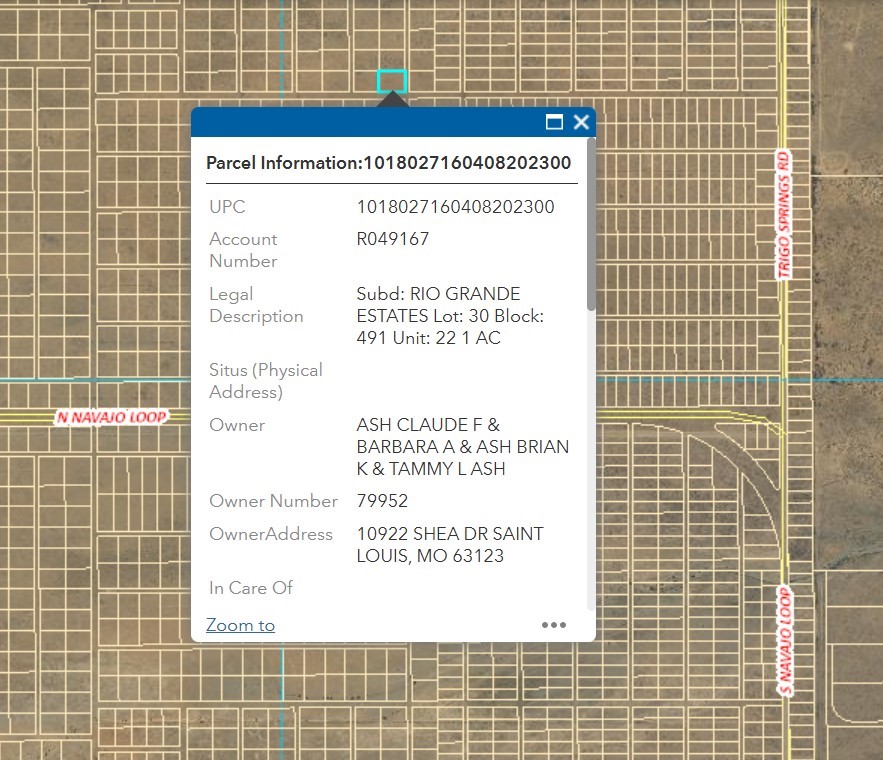
Task: Click the popup's vertical scrollbar thumb
Action: point(591,225)
